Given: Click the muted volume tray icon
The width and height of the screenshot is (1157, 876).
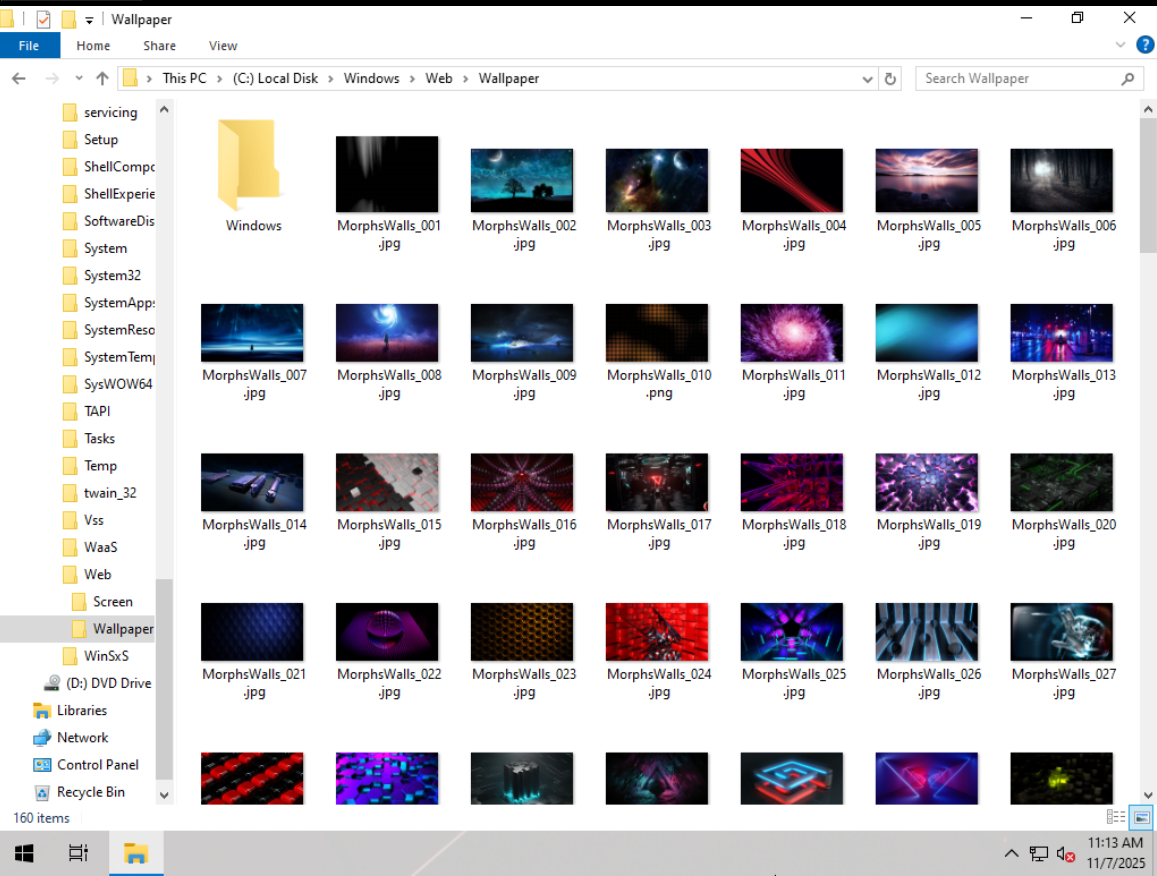Looking at the screenshot, I should (1065, 854).
